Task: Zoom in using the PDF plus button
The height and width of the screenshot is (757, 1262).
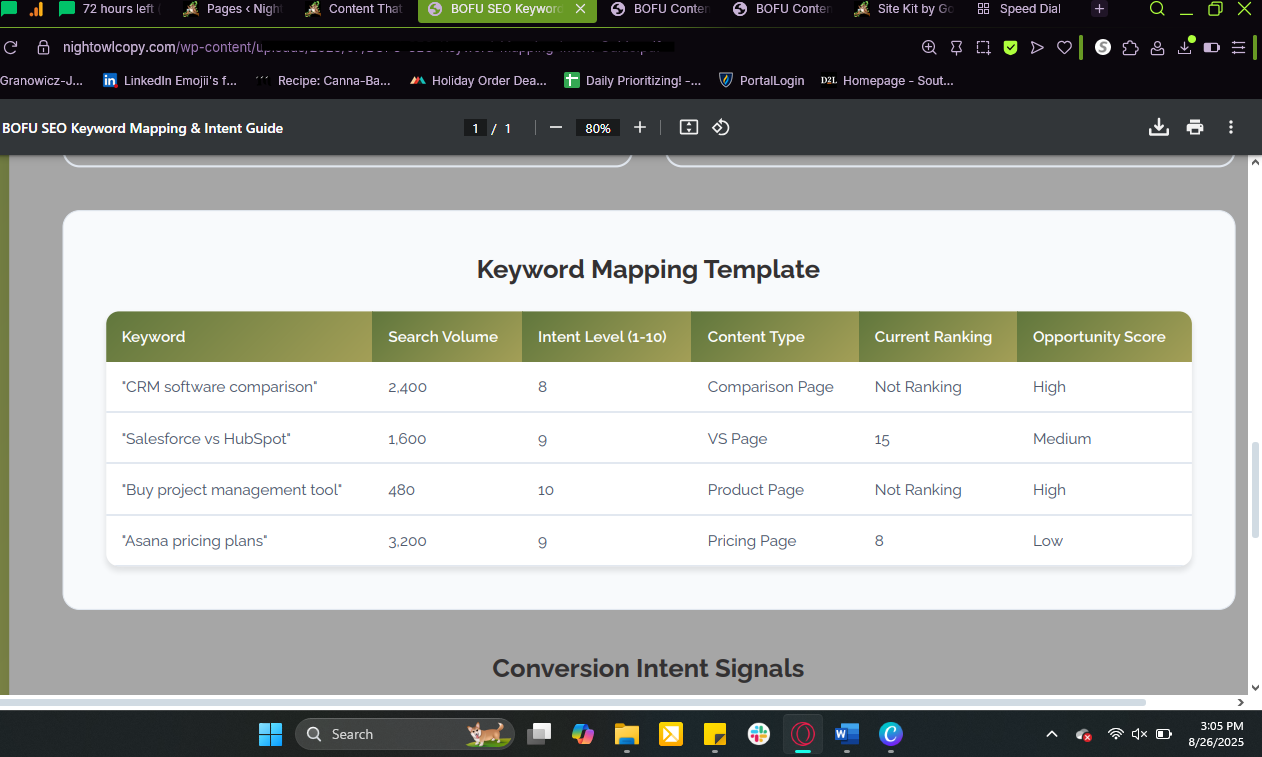Action: [x=640, y=128]
